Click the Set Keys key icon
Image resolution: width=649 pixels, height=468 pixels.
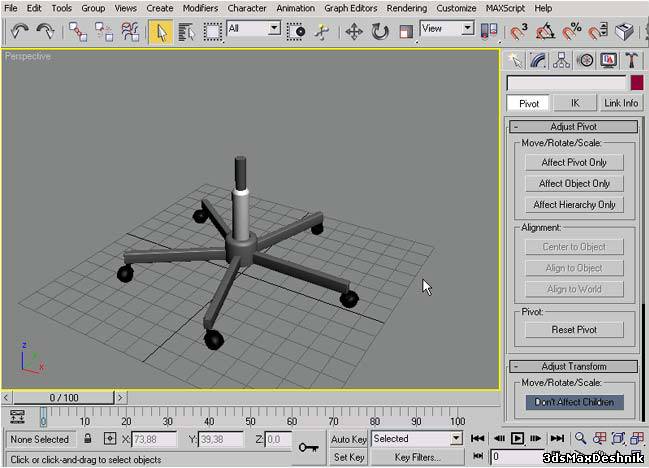pos(308,447)
